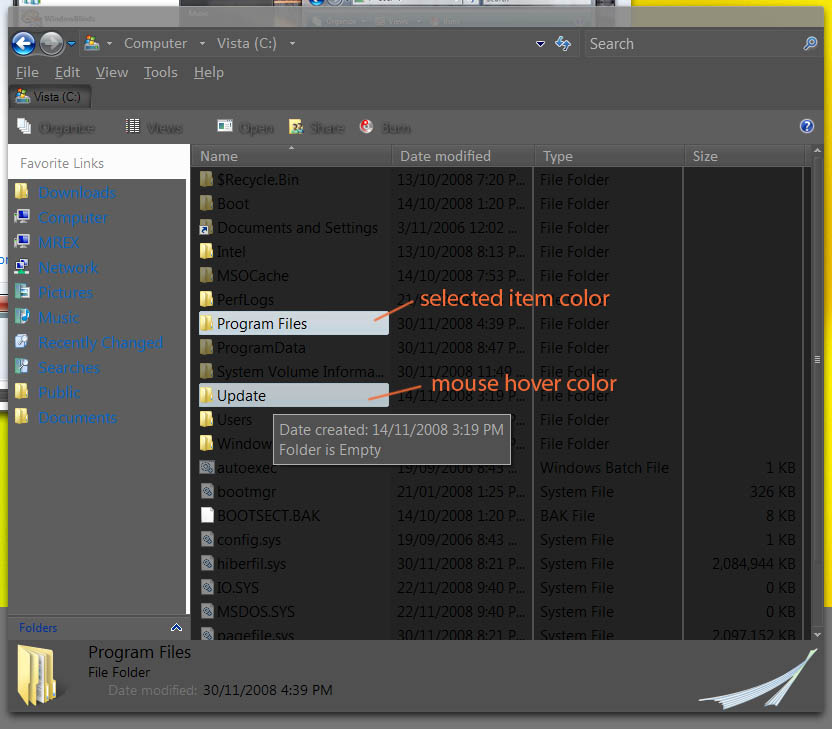Click the Forward navigation arrow
The height and width of the screenshot is (729, 832).
pyautogui.click(x=51, y=43)
